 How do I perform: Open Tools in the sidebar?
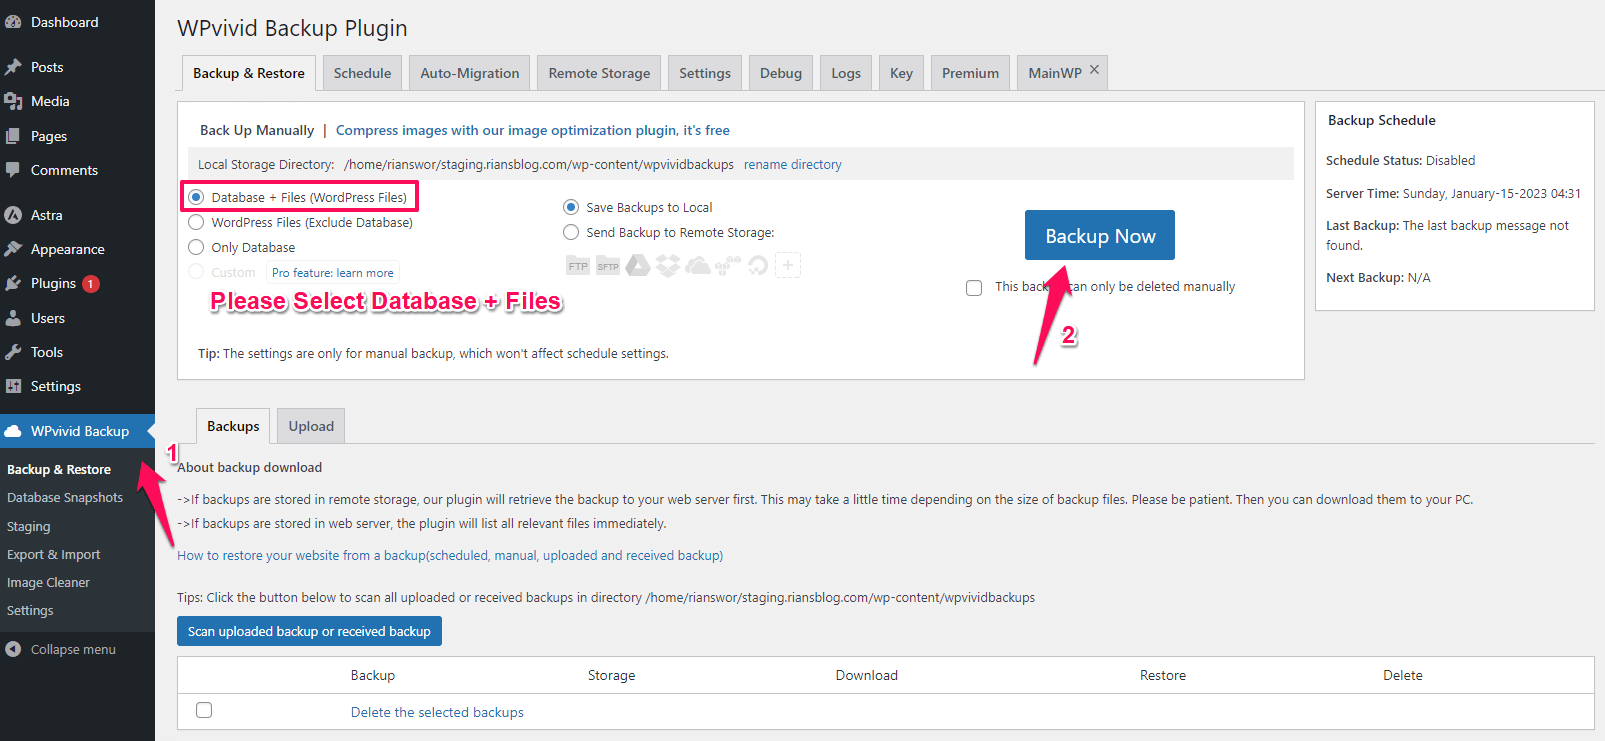(x=46, y=352)
